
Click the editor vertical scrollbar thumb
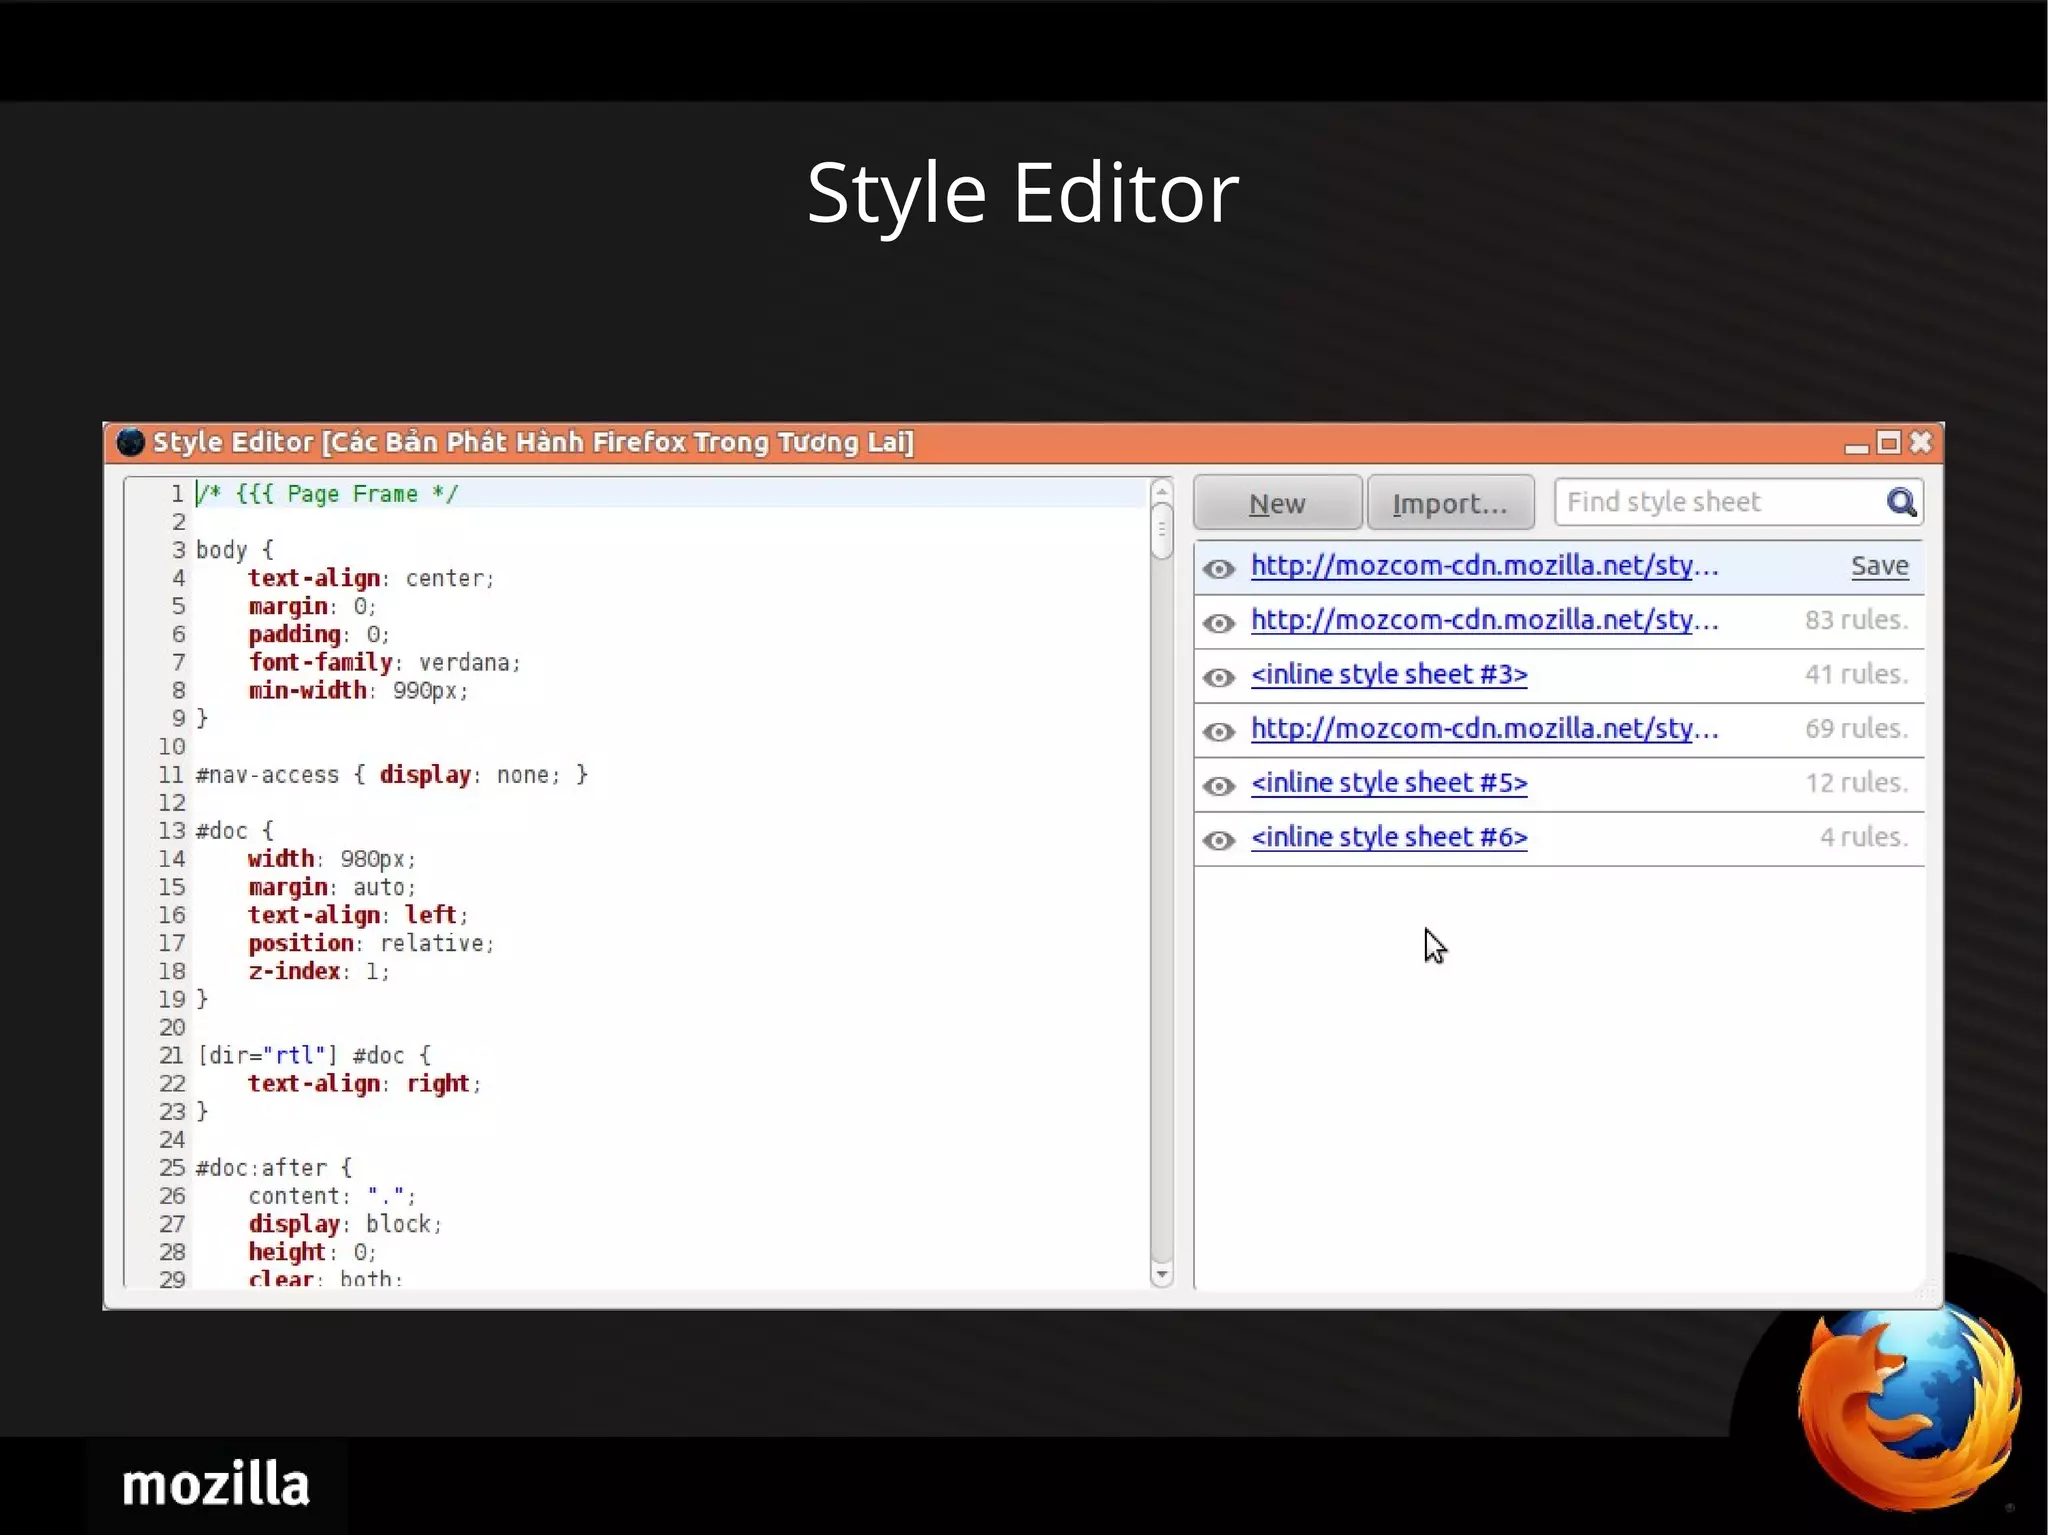click(1161, 531)
